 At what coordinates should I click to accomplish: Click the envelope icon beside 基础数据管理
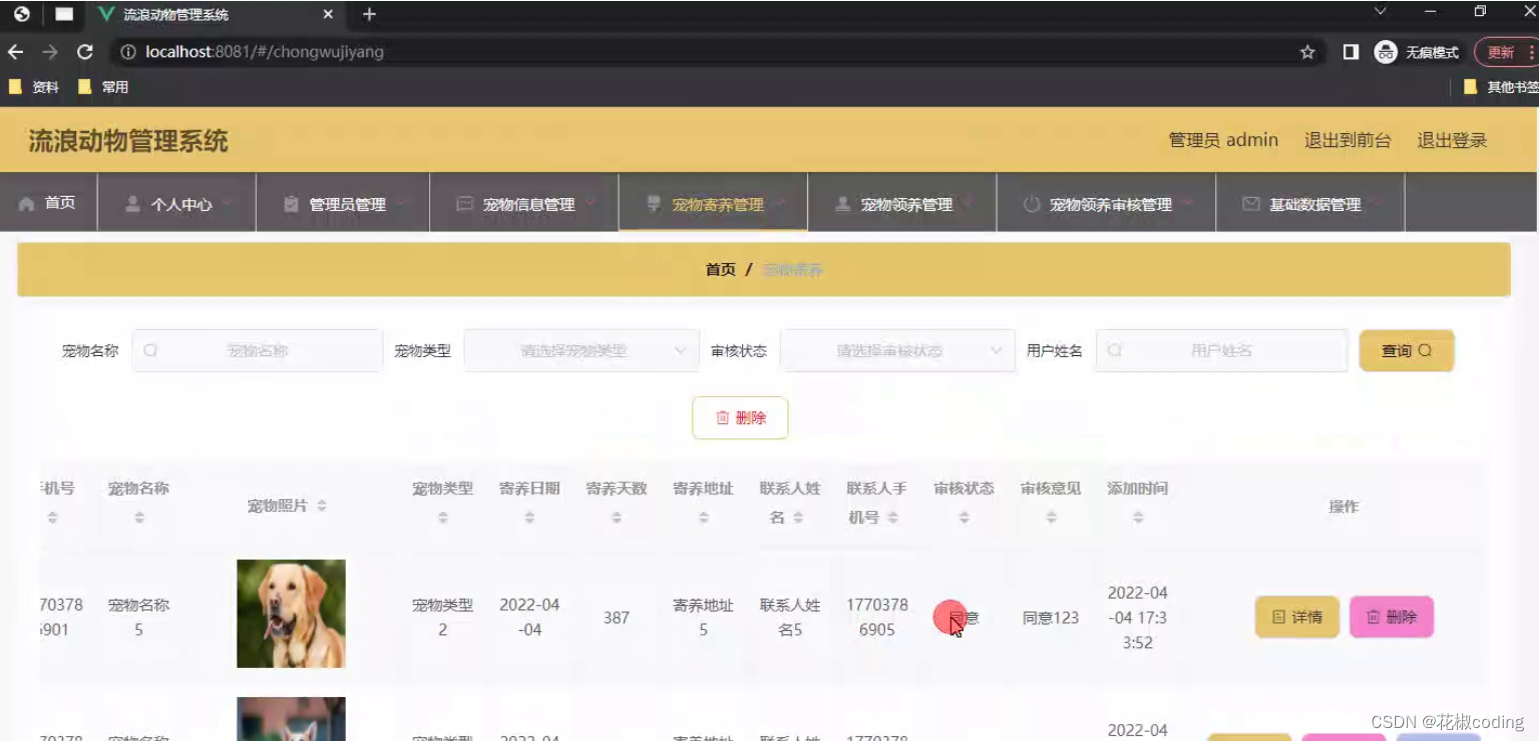coord(1250,203)
